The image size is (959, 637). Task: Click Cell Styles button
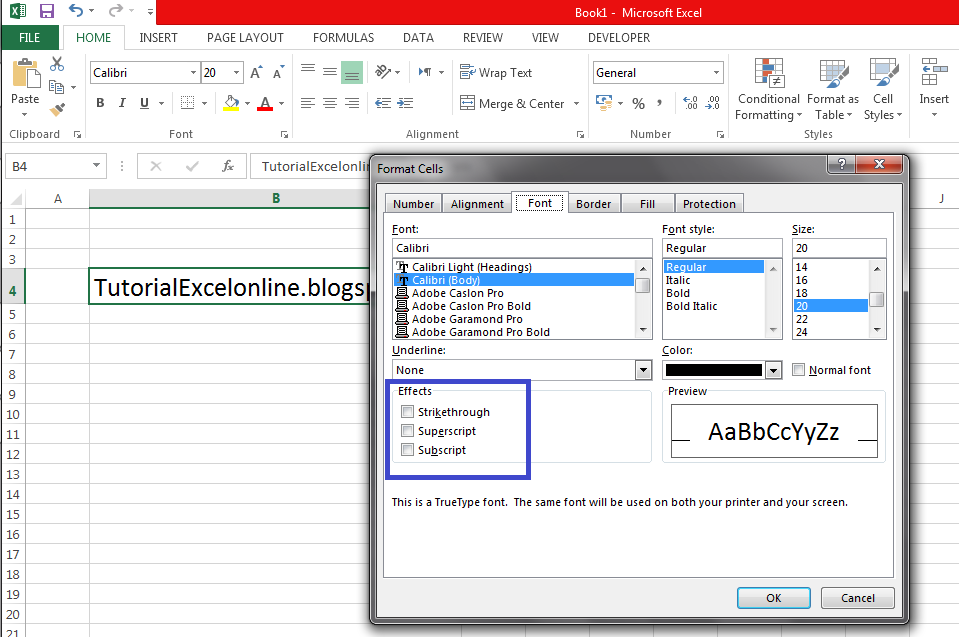883,89
